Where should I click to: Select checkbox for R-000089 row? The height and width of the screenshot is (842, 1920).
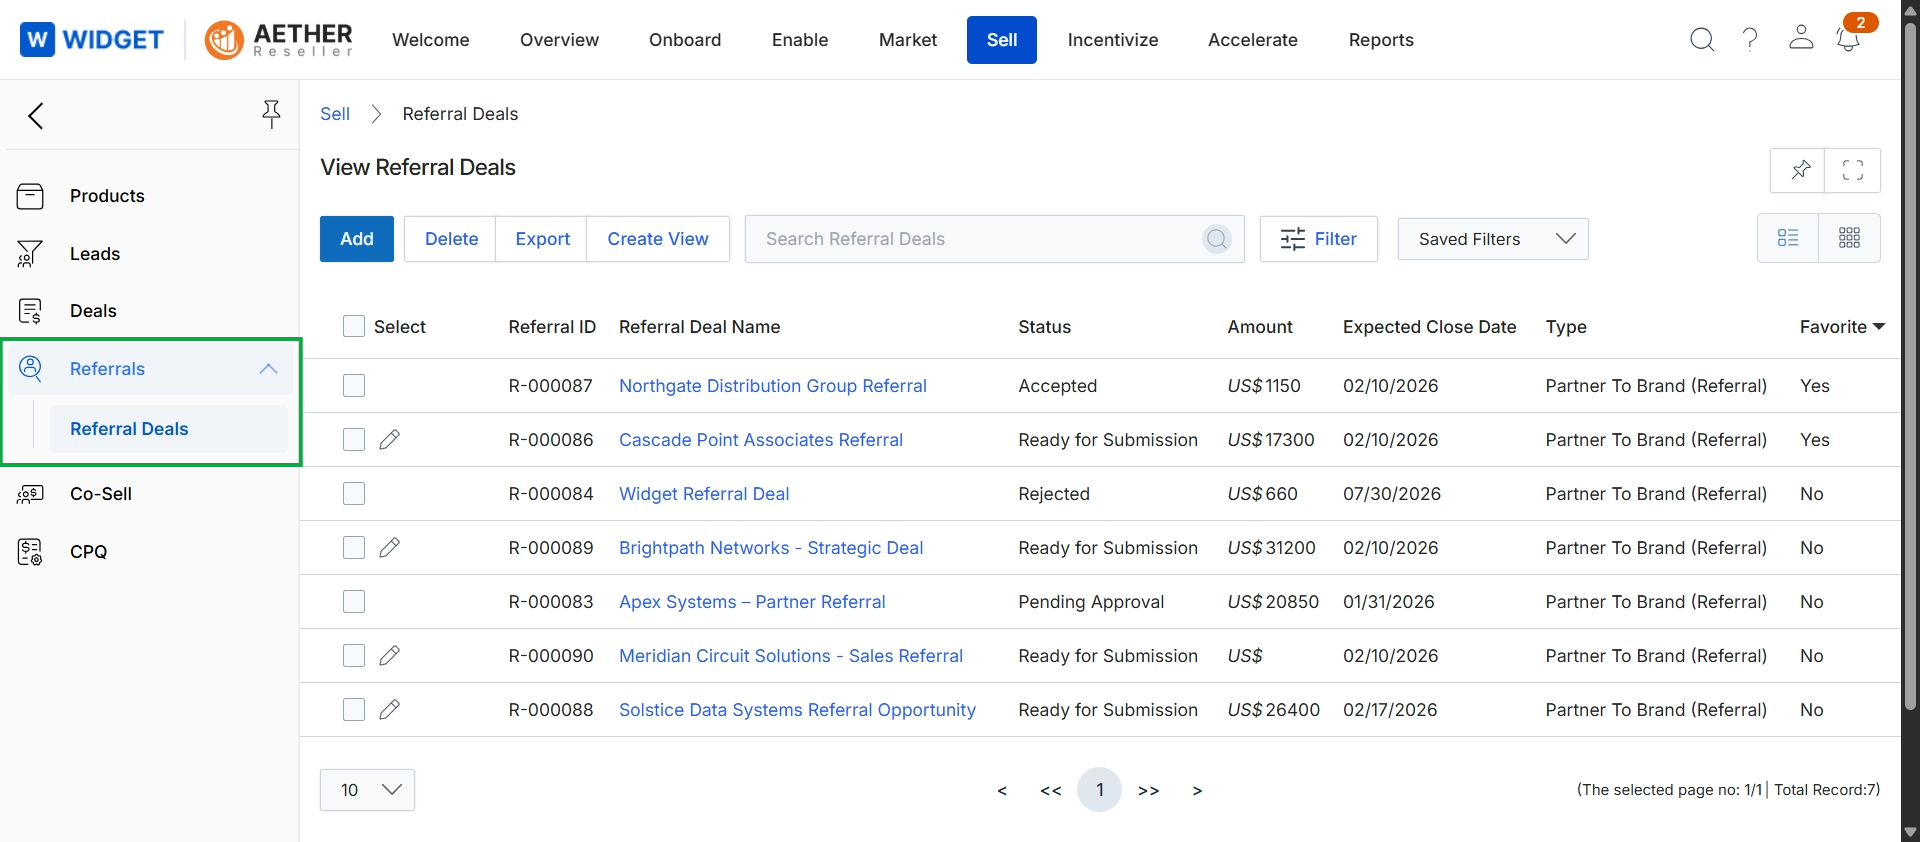(x=354, y=548)
